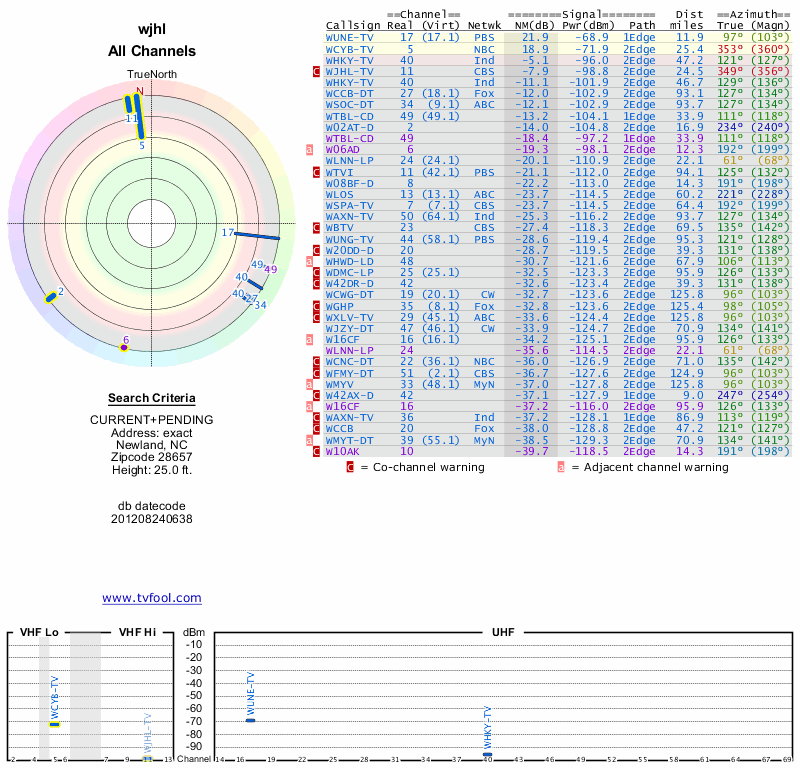This screenshot has height=768, width=800.
Task: Click the co-channel warning icon beside WBTV
Action: tap(317, 228)
